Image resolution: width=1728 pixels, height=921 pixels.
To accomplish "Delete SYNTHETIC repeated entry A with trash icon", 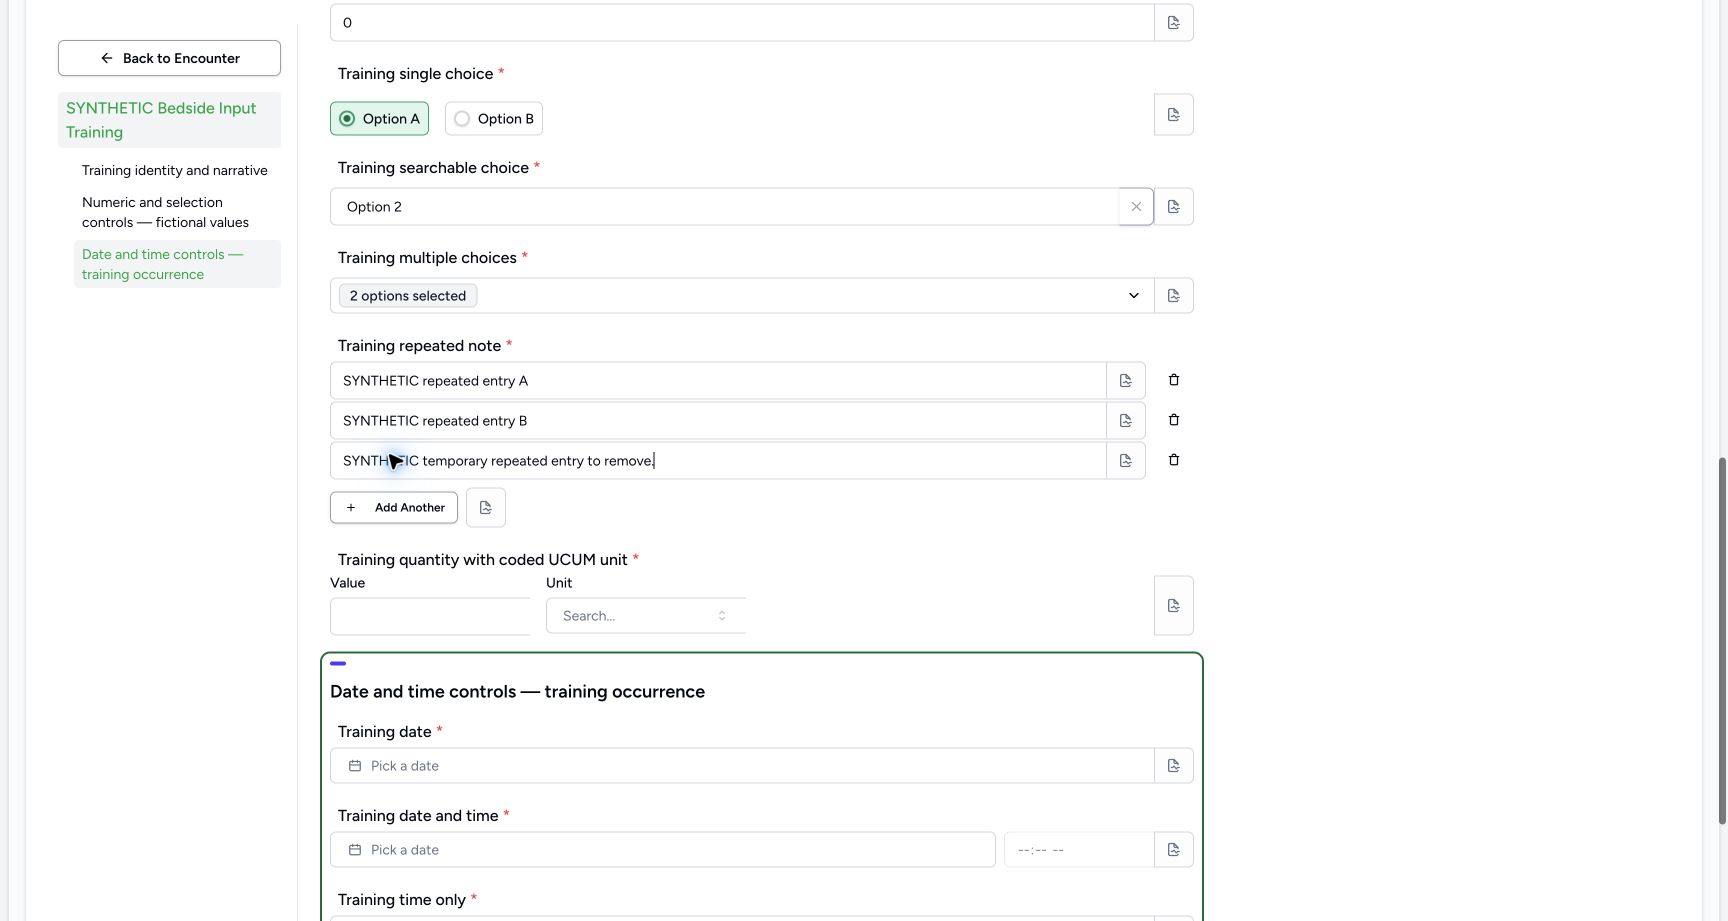I will click(x=1174, y=380).
